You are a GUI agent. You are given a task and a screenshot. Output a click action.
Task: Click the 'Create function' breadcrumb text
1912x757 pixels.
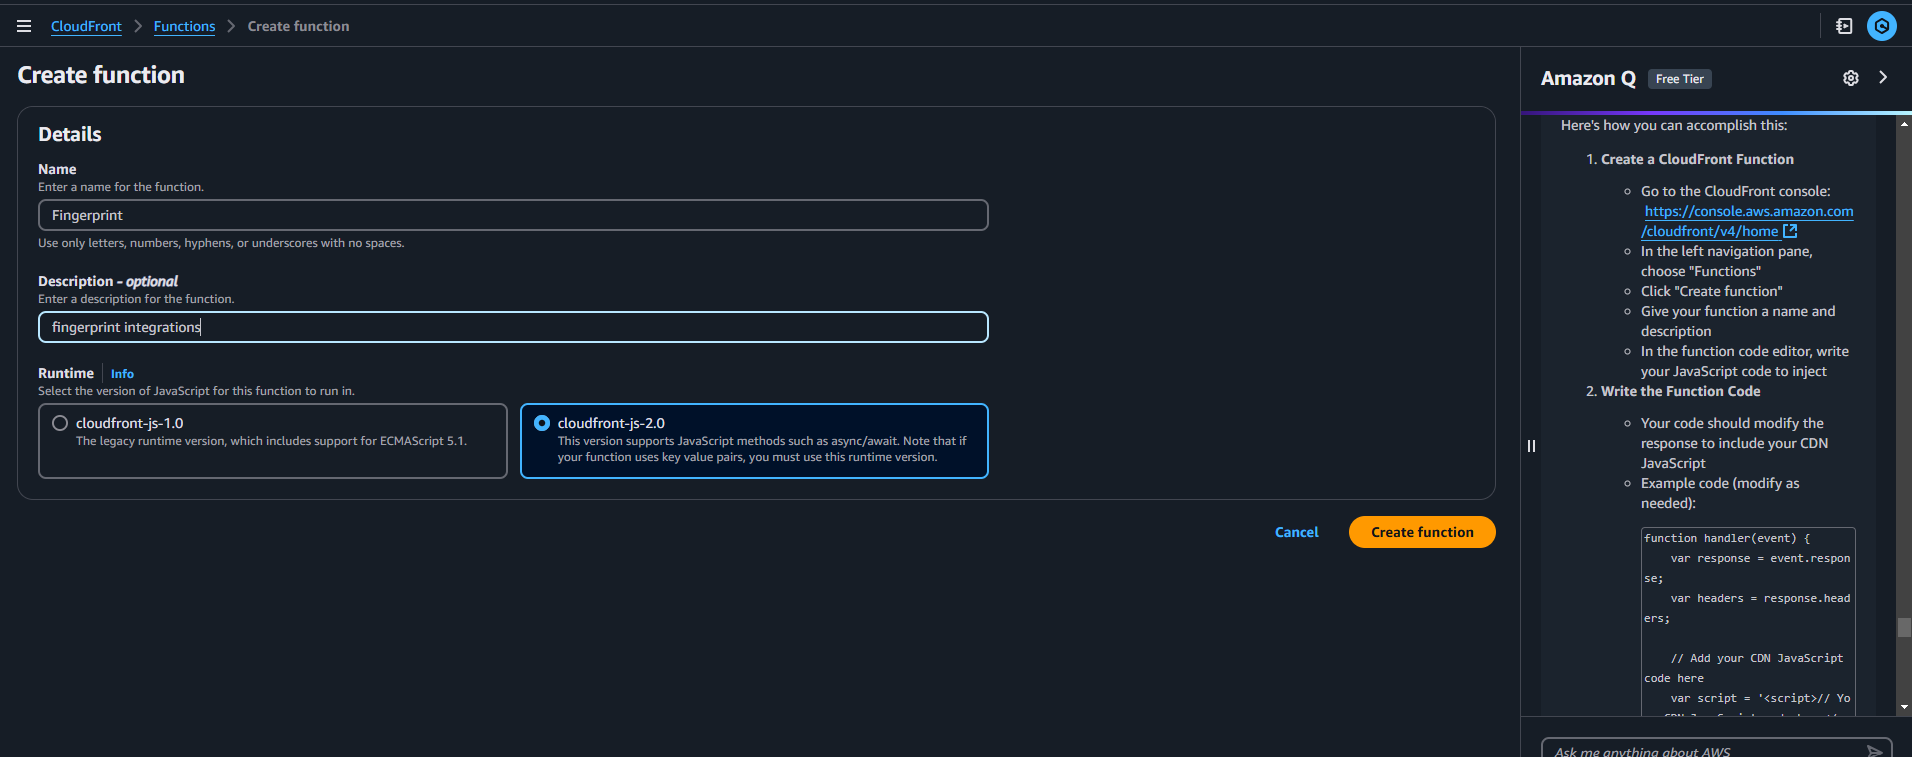[298, 26]
